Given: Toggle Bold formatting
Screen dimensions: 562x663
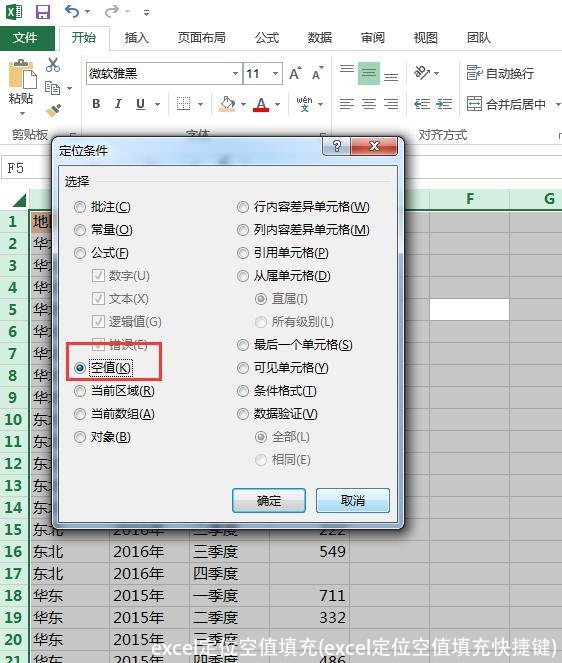Looking at the screenshot, I should click(96, 104).
